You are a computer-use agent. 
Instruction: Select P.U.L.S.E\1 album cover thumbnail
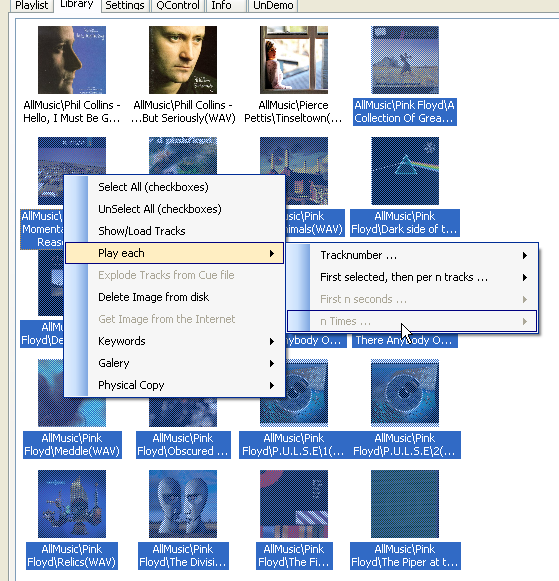294,393
